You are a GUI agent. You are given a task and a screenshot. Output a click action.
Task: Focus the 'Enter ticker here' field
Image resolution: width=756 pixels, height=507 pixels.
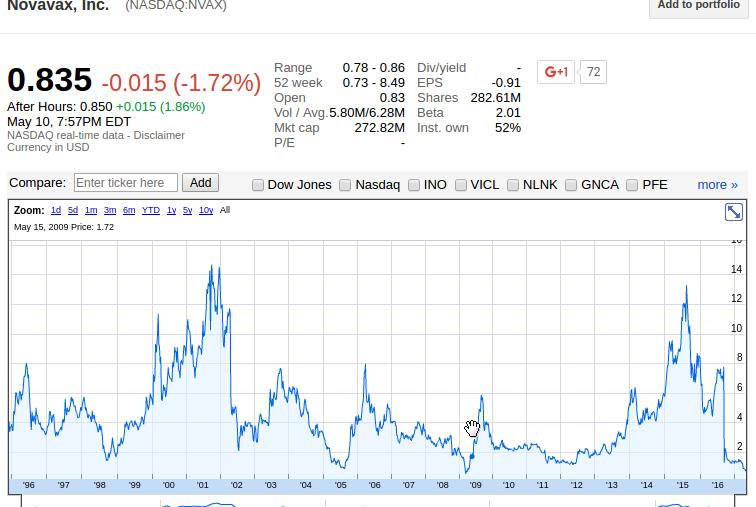point(126,183)
